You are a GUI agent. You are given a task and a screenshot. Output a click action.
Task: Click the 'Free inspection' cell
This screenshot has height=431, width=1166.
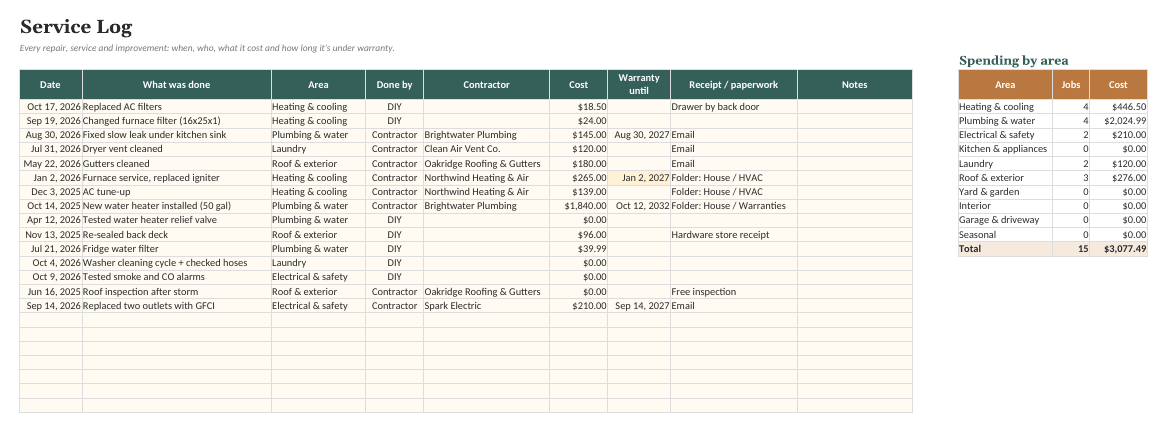coord(733,292)
